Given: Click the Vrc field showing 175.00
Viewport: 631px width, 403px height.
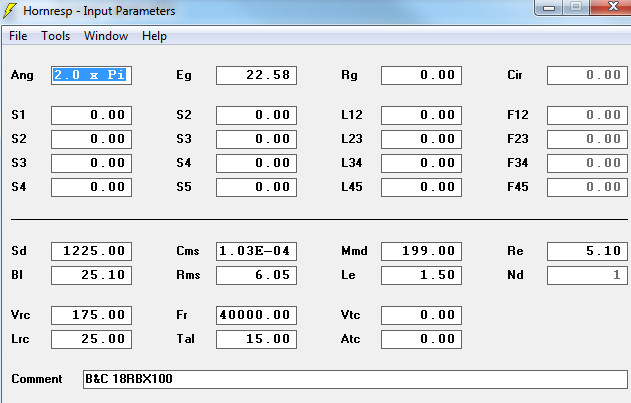Looking at the screenshot, I should (91, 315).
